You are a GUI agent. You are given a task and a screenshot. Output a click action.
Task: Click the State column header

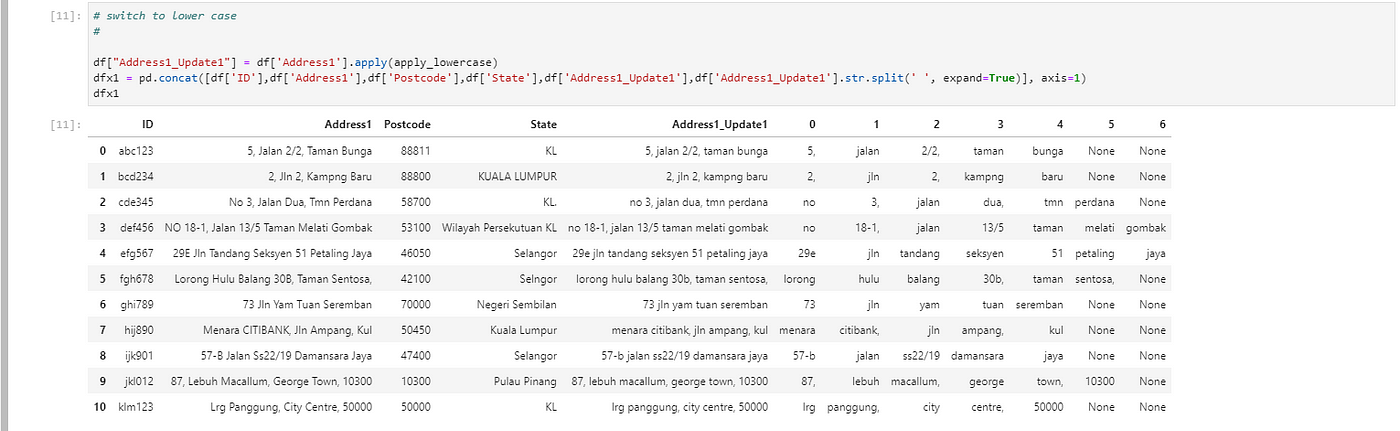coord(543,125)
